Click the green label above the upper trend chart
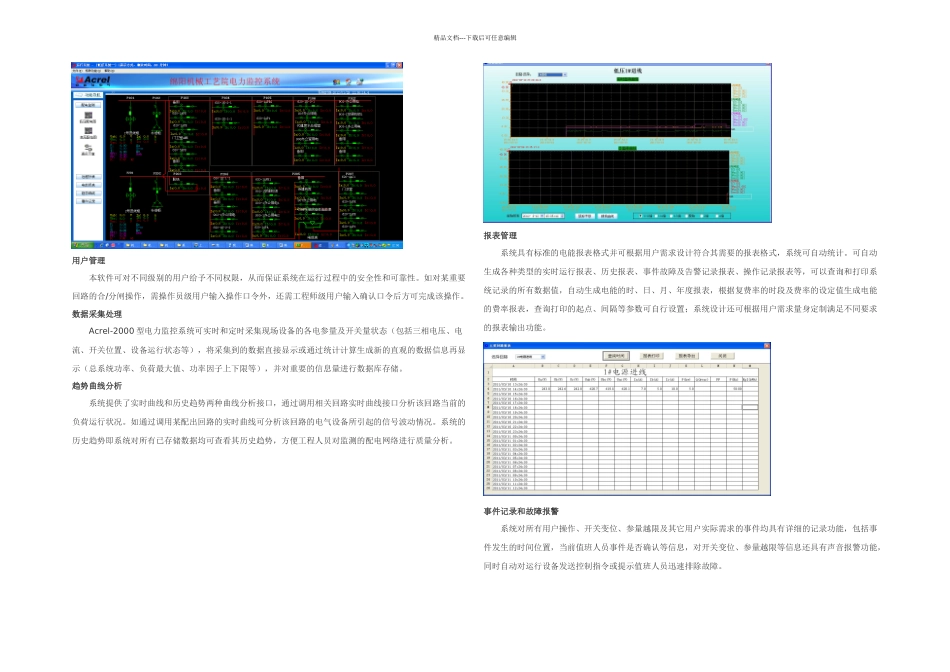Image resolution: width=950 pixels, height=672 pixels. (628, 79)
